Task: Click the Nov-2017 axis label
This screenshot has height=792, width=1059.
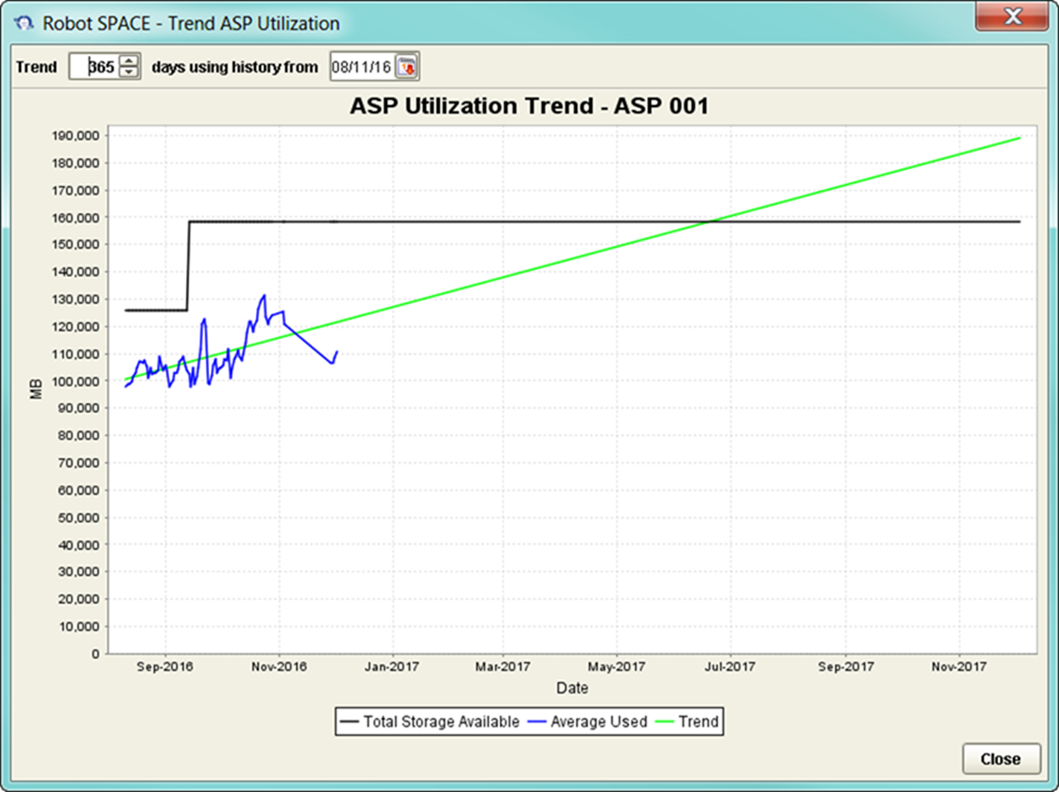Action: coord(959,666)
